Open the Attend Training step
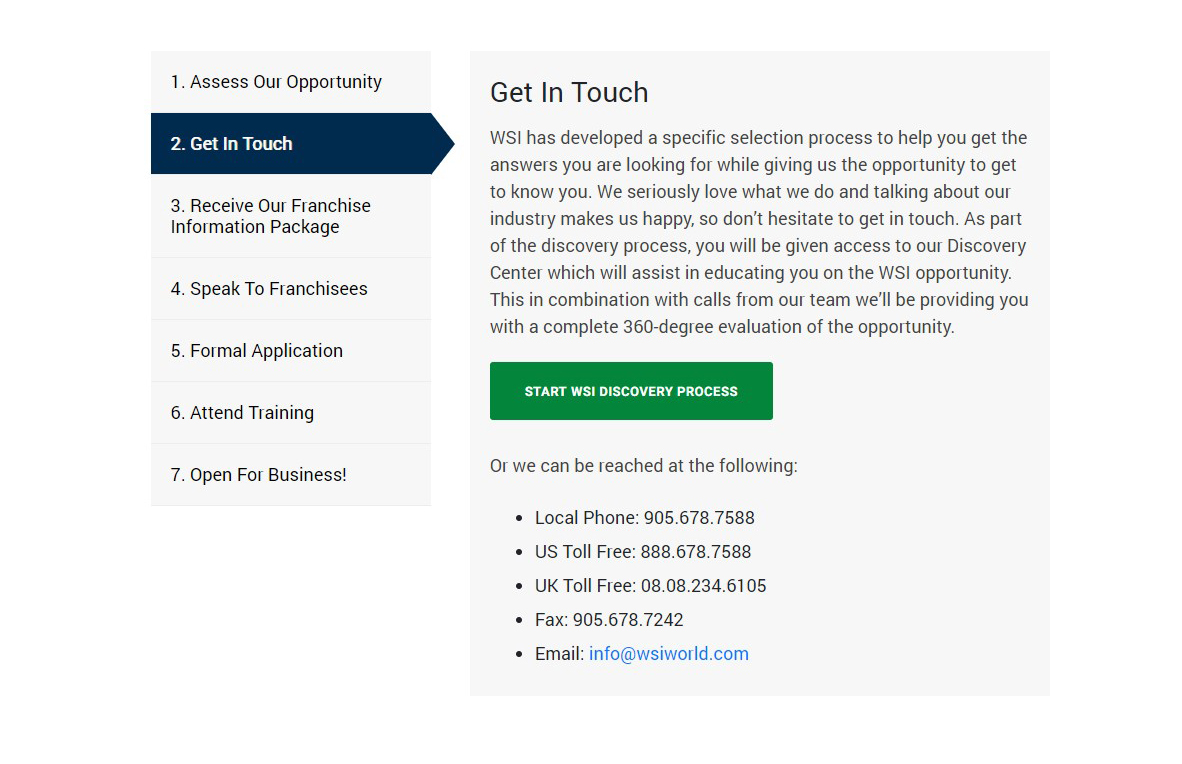Image resolution: width=1182 pixels, height=764 pixels. (x=291, y=413)
